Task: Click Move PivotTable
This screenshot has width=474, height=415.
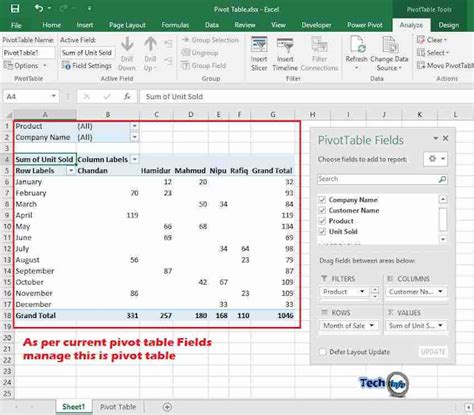Action: tap(445, 65)
